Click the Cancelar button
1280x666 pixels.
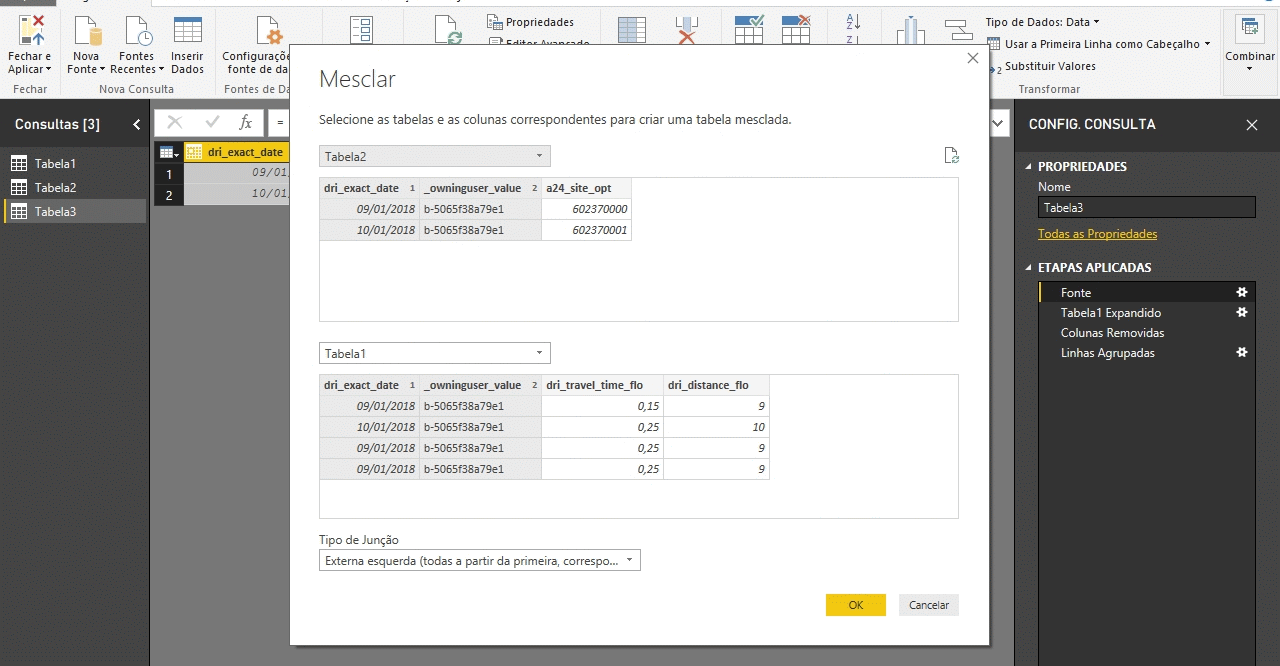(x=929, y=605)
